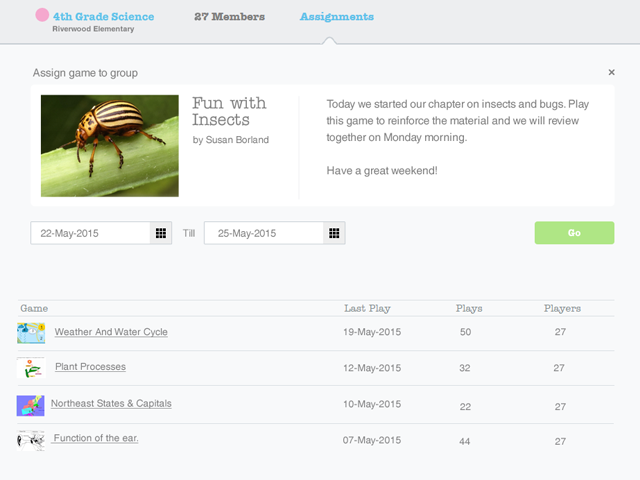This screenshot has height=480, width=640.
Task: Click the Fun with Insects beetle image
Action: coord(110,146)
